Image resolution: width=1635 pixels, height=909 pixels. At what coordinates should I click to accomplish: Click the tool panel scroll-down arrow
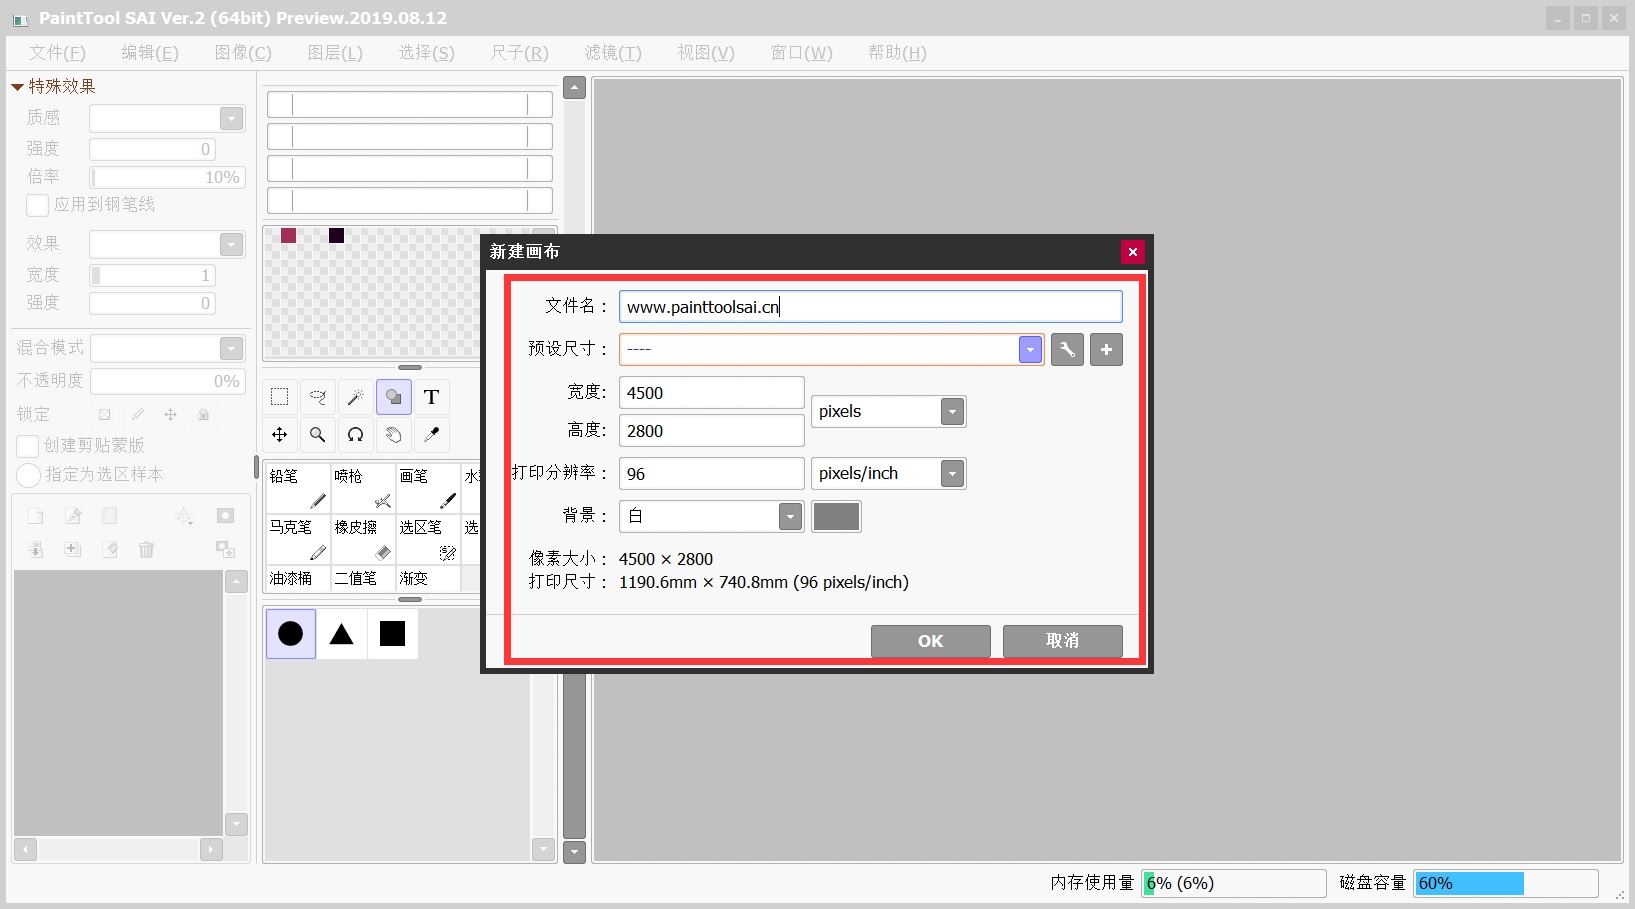pos(574,852)
